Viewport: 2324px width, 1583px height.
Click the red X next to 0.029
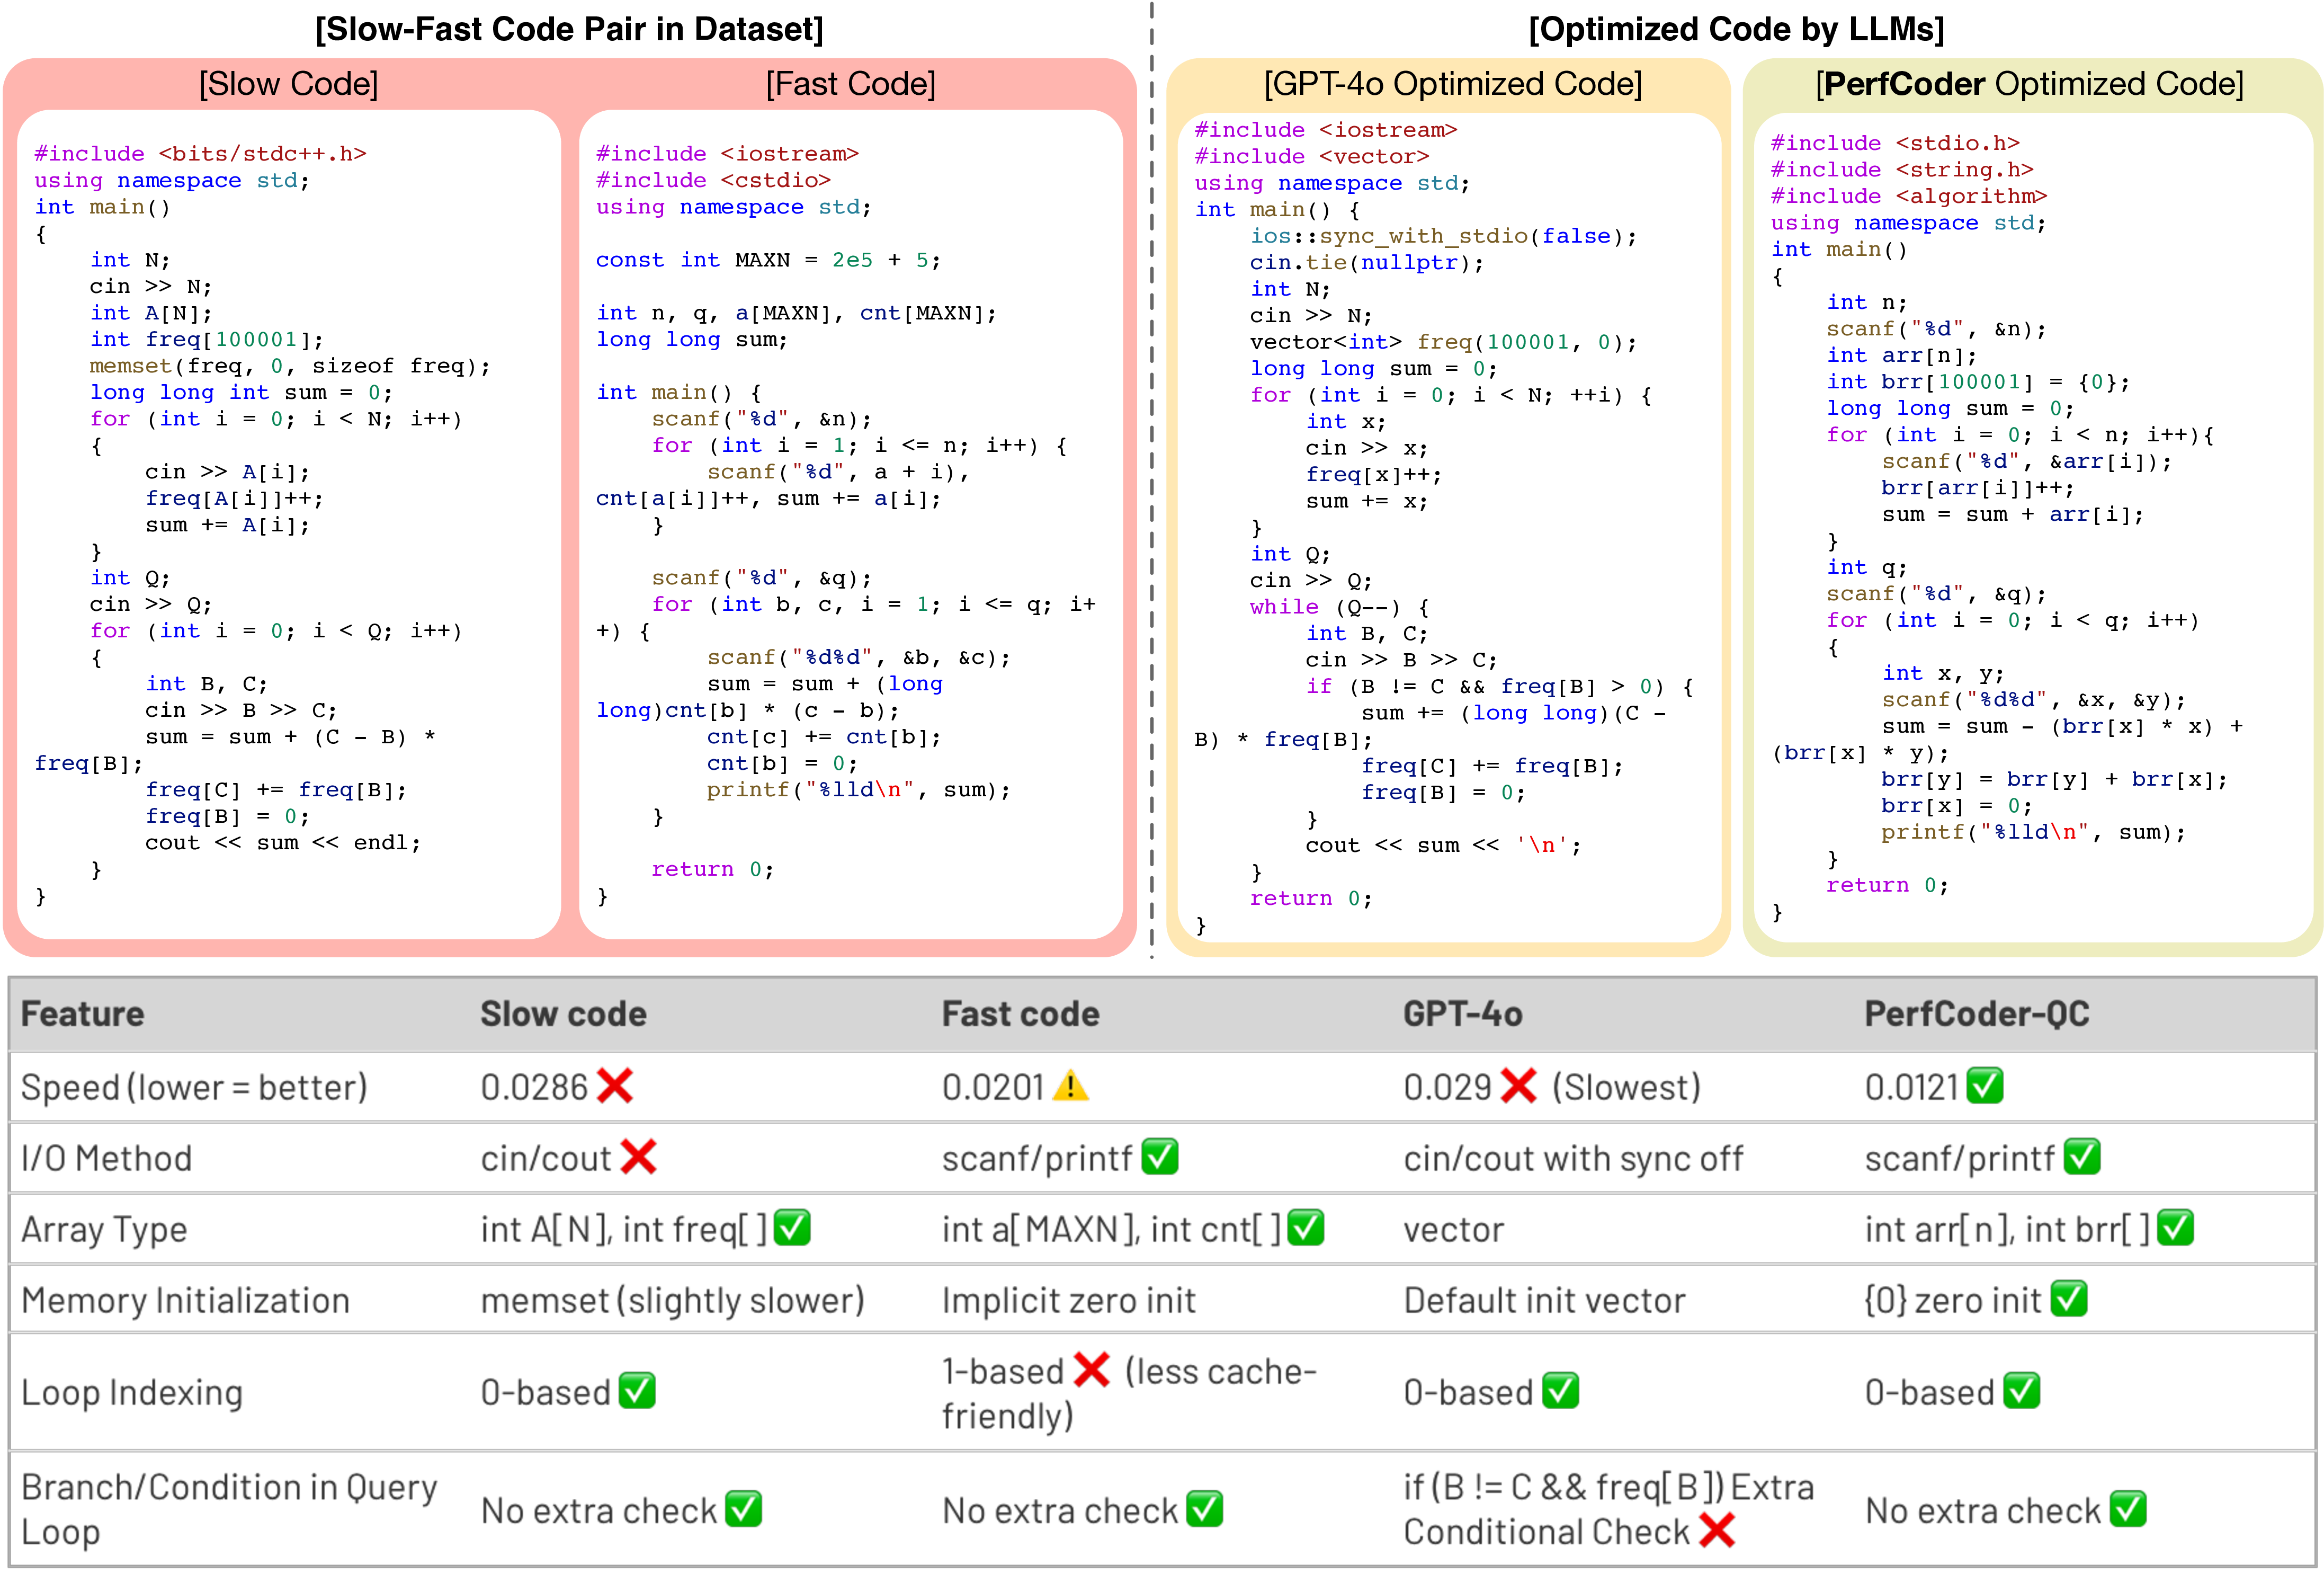(x=1519, y=1085)
